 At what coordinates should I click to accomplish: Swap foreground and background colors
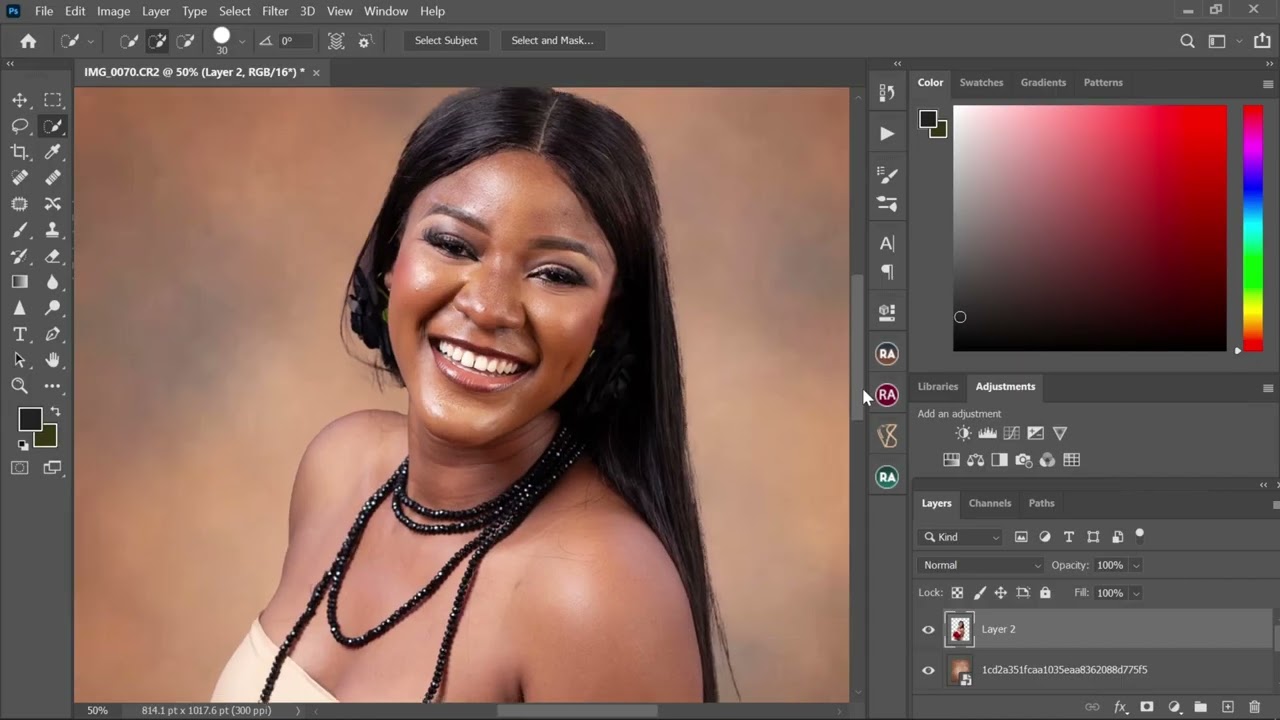click(x=55, y=411)
